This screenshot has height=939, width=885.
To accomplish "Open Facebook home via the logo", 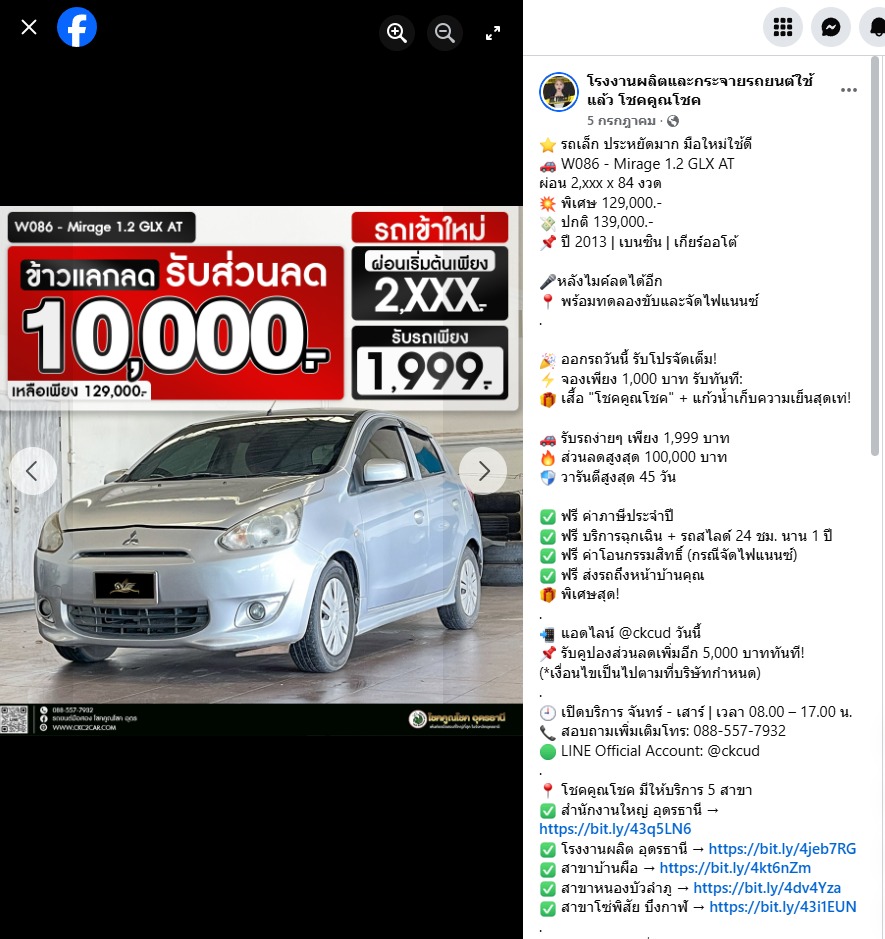I will coord(77,27).
